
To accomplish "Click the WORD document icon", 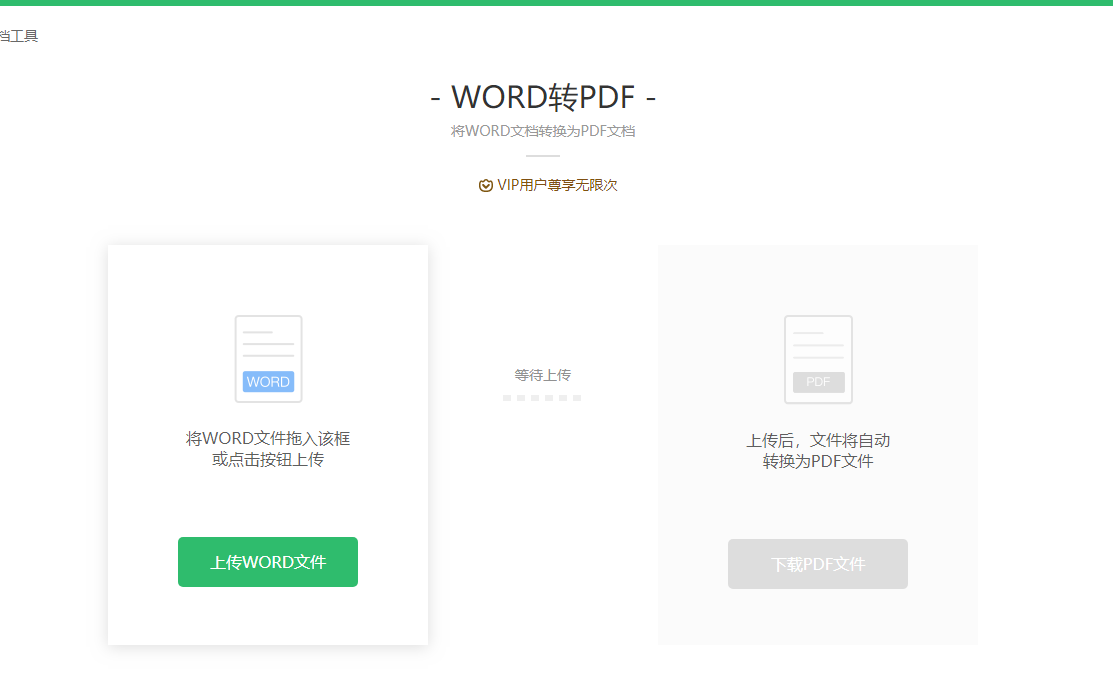I will pos(268,359).
